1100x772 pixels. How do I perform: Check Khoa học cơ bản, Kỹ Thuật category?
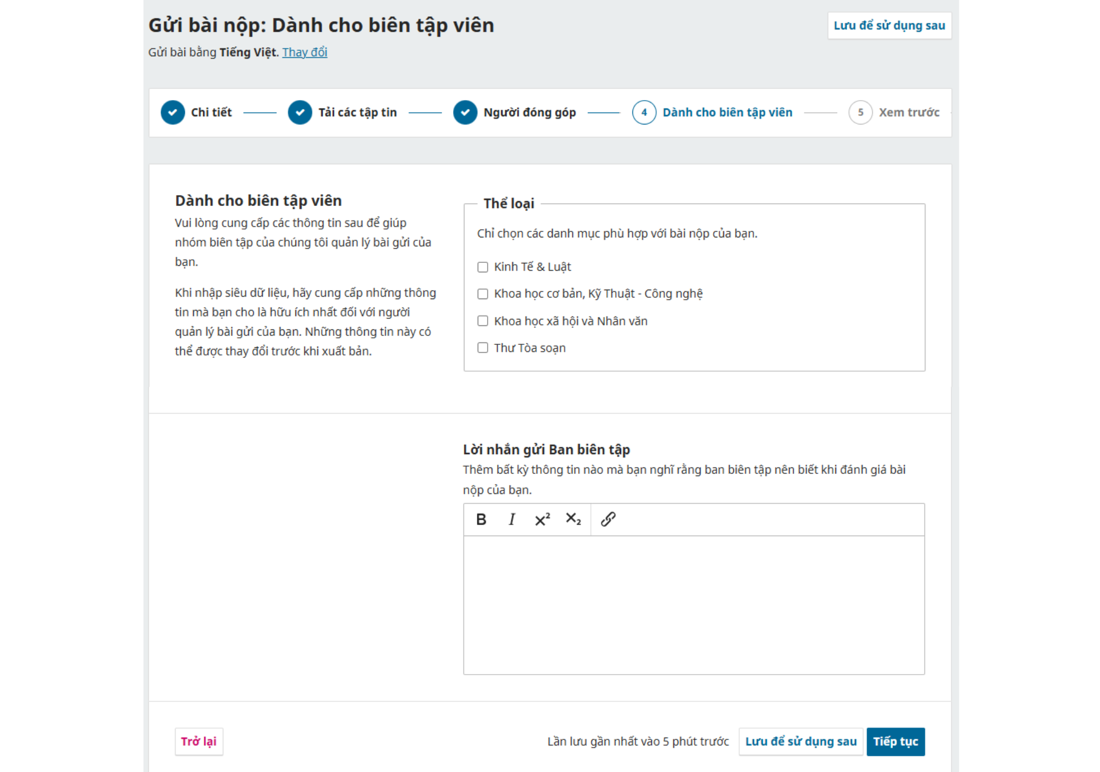pos(483,294)
